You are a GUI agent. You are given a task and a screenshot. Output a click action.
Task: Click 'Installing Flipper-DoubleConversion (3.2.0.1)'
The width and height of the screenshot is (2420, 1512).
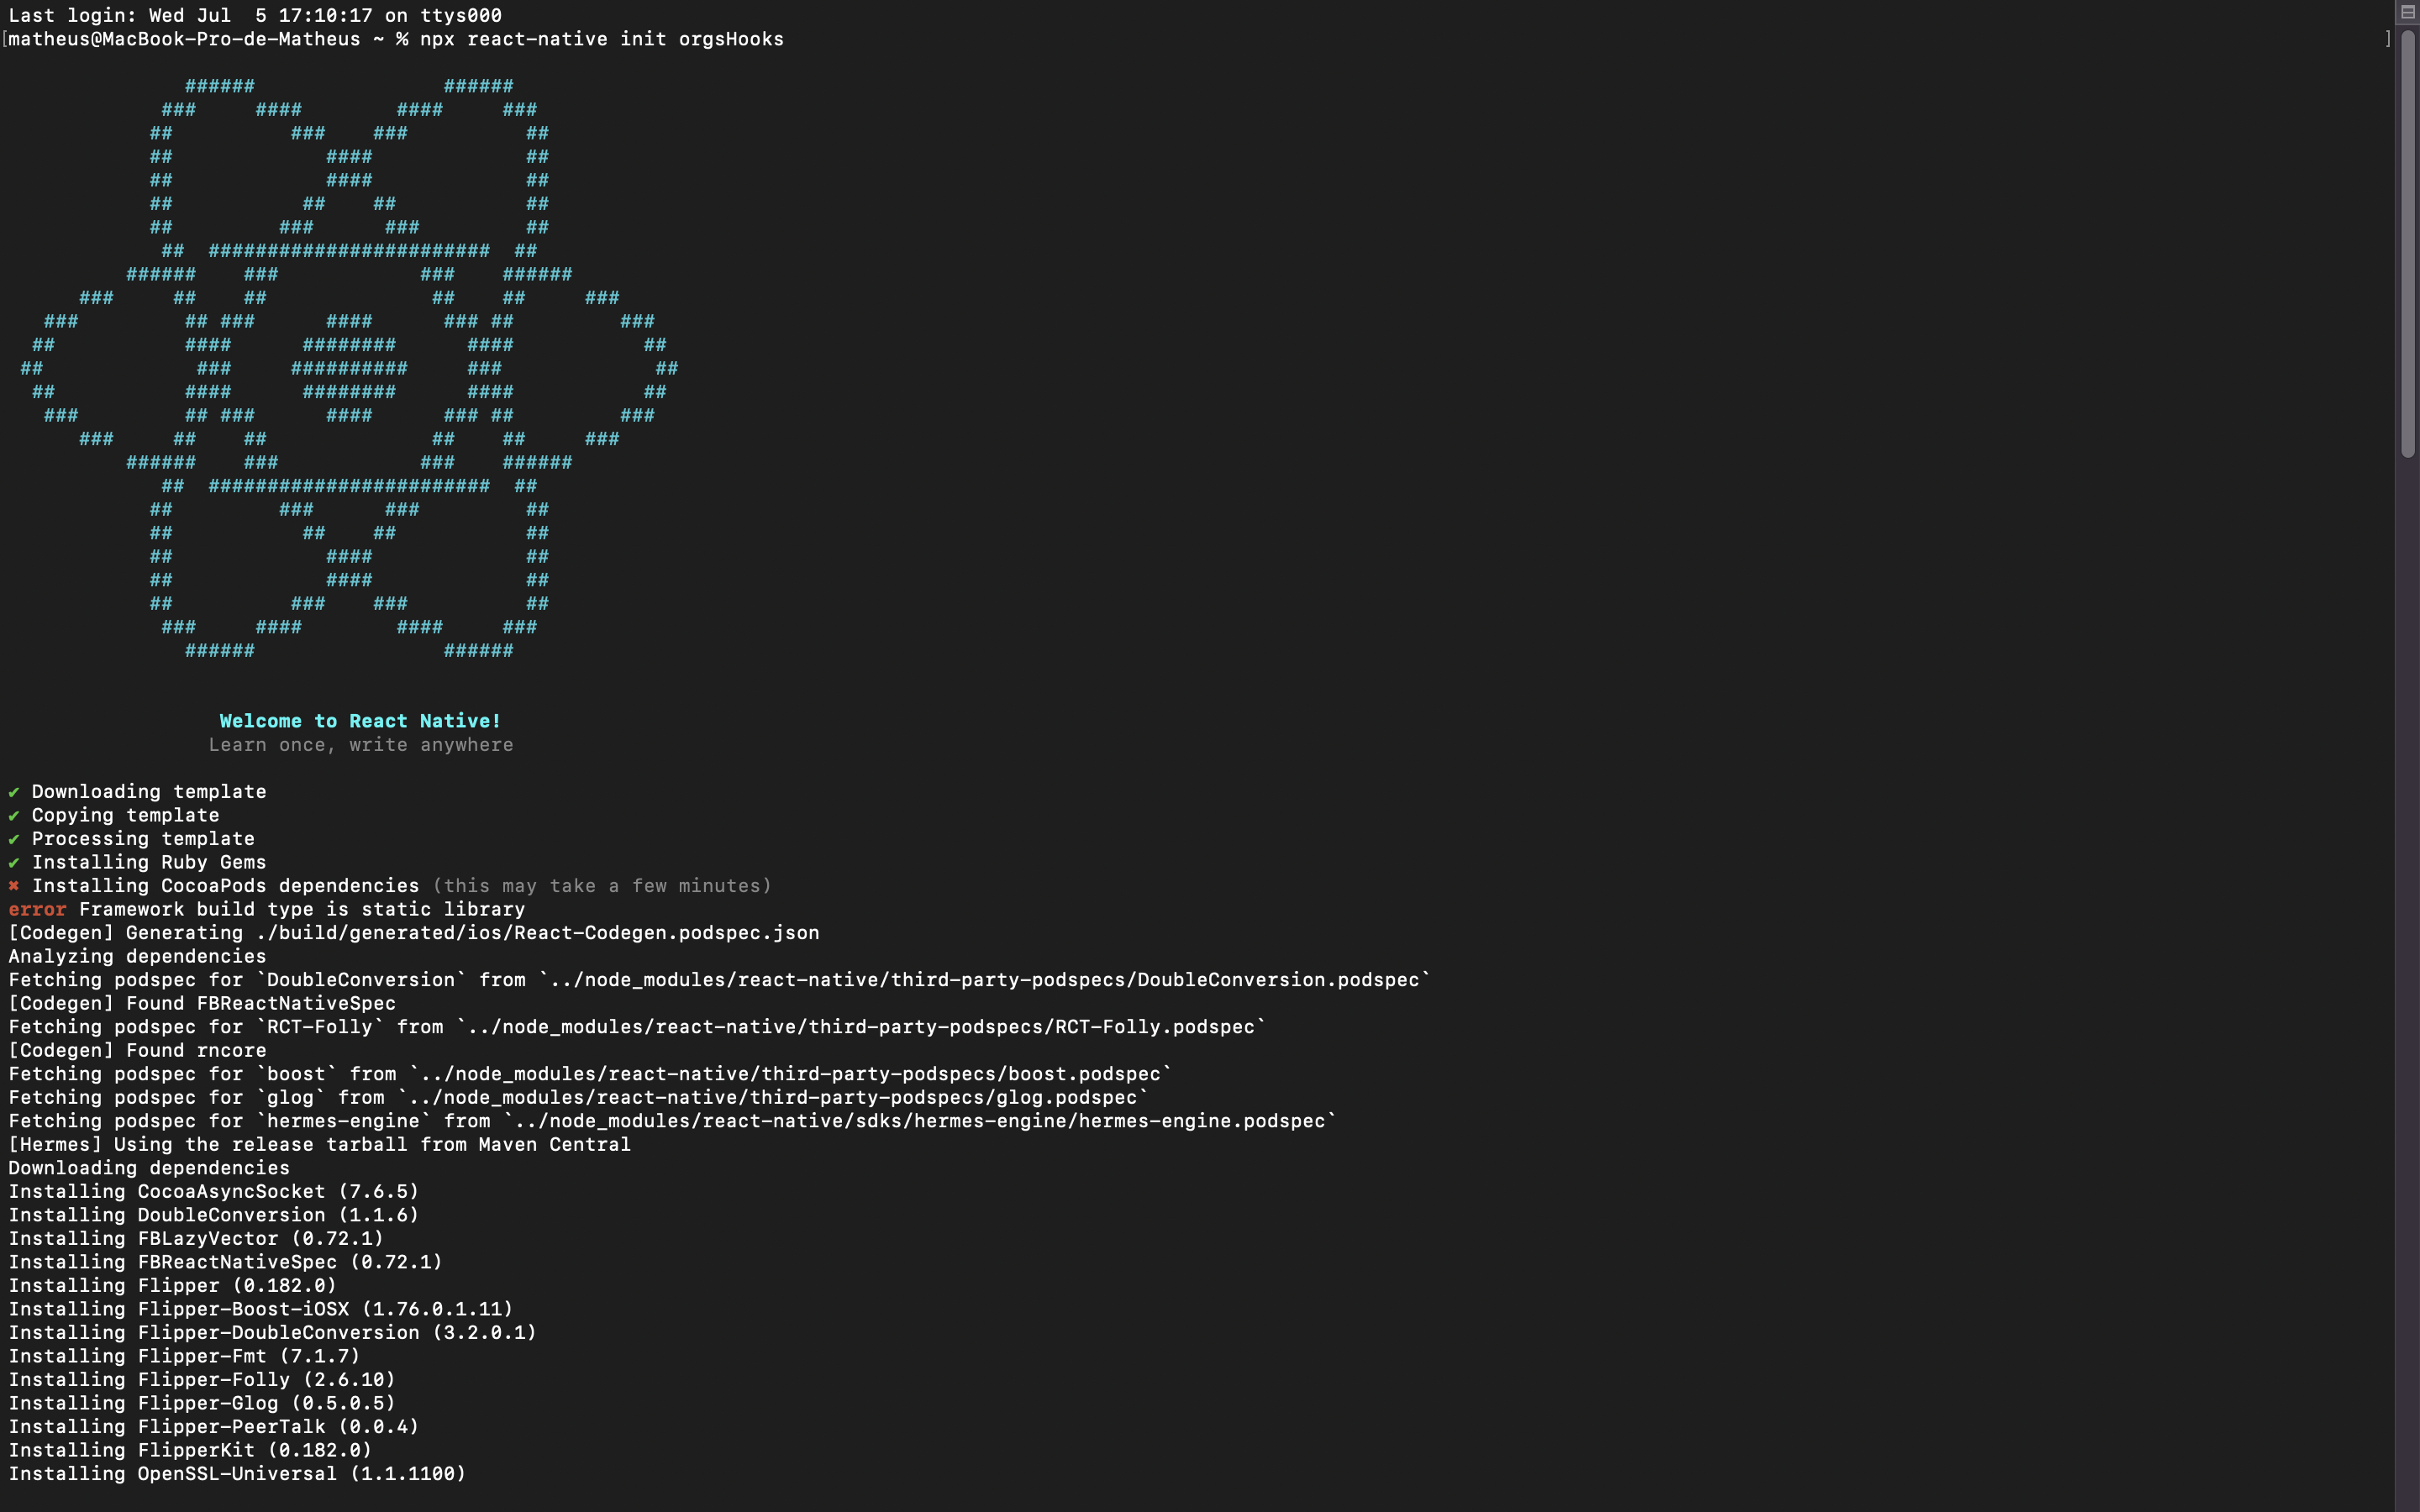coord(273,1332)
